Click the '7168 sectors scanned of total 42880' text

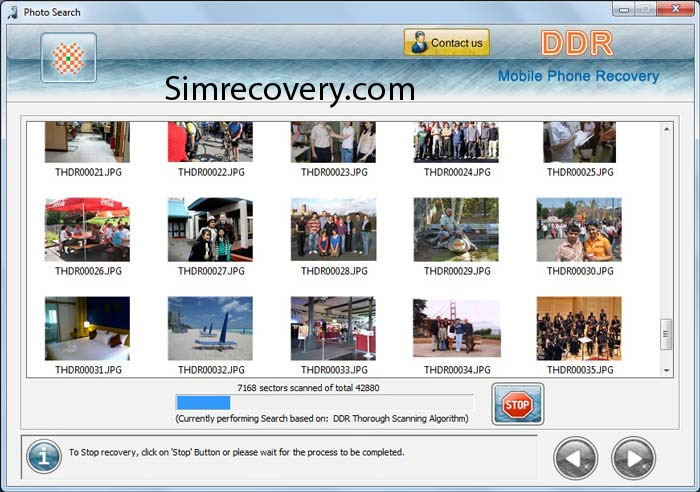pyautogui.click(x=308, y=388)
